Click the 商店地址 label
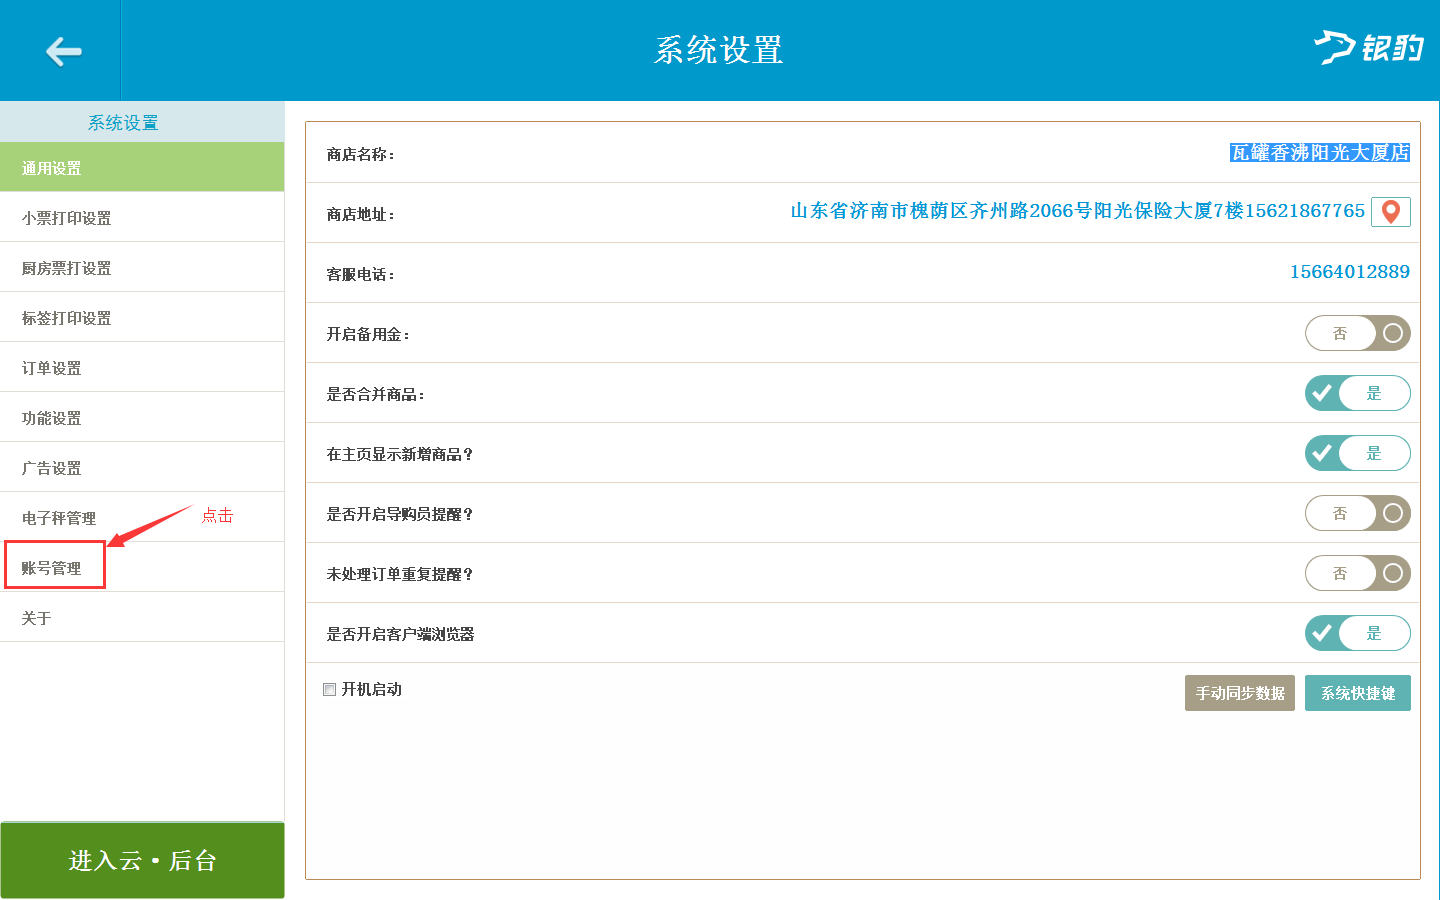Image resolution: width=1440 pixels, height=900 pixels. (360, 214)
